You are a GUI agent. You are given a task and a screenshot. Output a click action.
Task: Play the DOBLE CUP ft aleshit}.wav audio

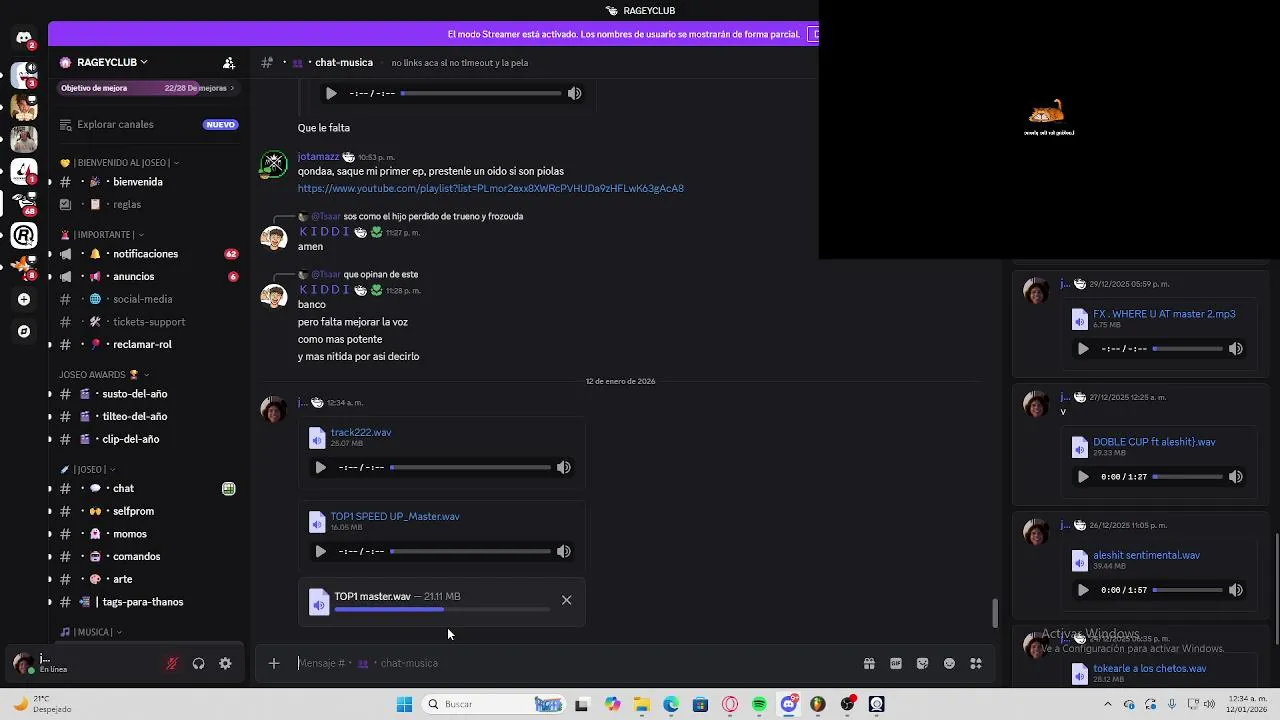click(1083, 477)
